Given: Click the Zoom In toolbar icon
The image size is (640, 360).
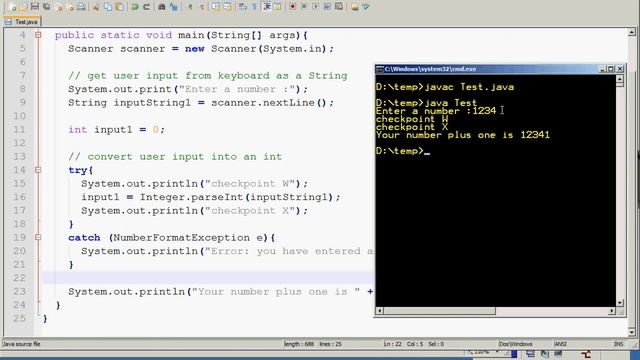Looking at the screenshot, I should tap(190, 7).
